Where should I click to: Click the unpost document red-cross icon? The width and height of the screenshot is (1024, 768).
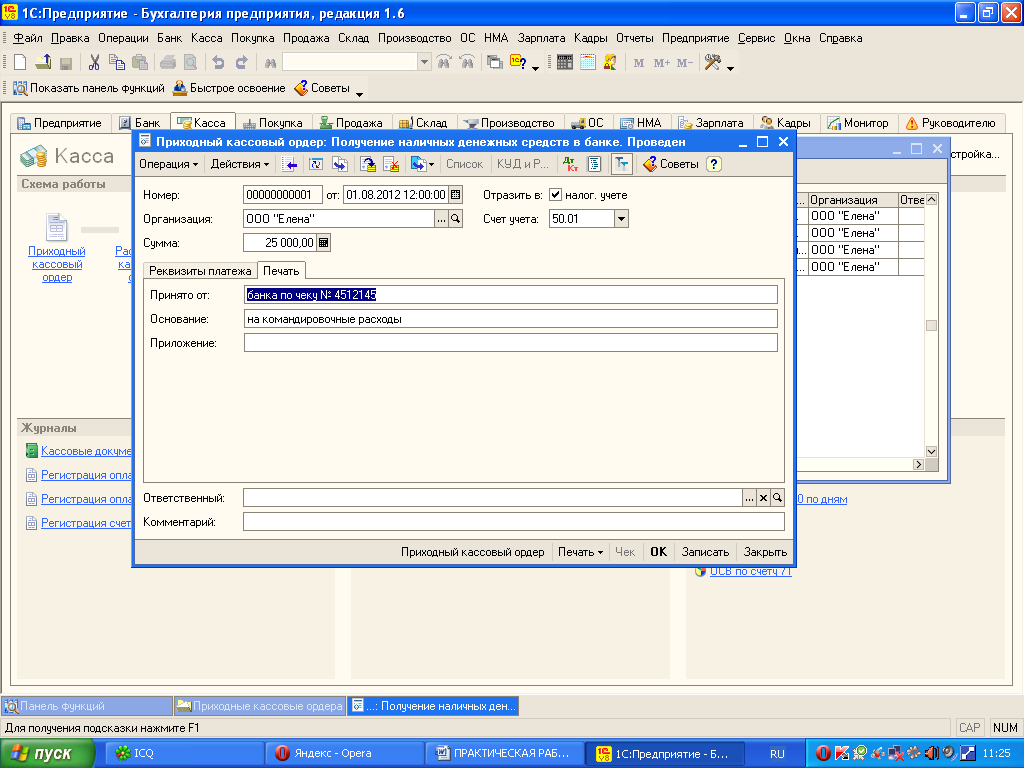tap(391, 164)
